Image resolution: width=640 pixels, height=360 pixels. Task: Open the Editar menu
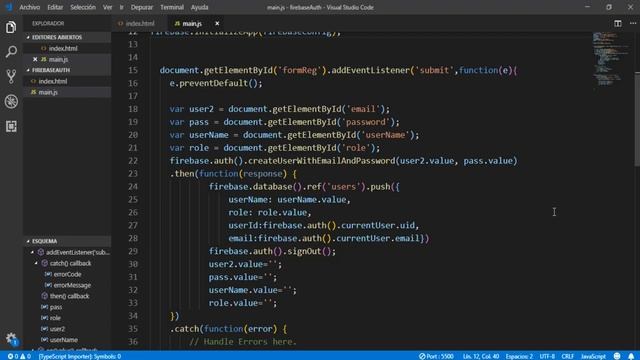coord(55,7)
